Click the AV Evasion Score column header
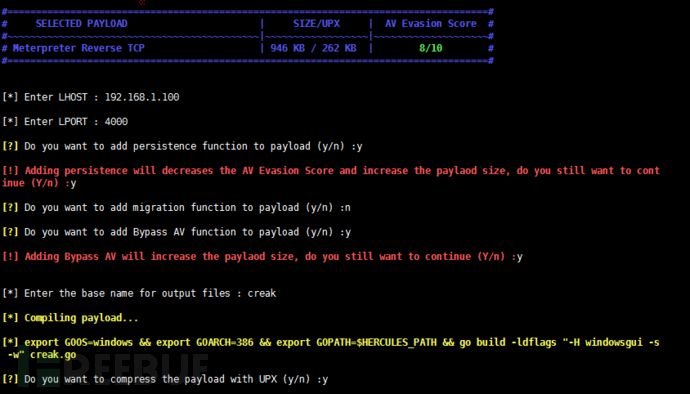Viewport: 690px width, 394px height. pos(431,24)
